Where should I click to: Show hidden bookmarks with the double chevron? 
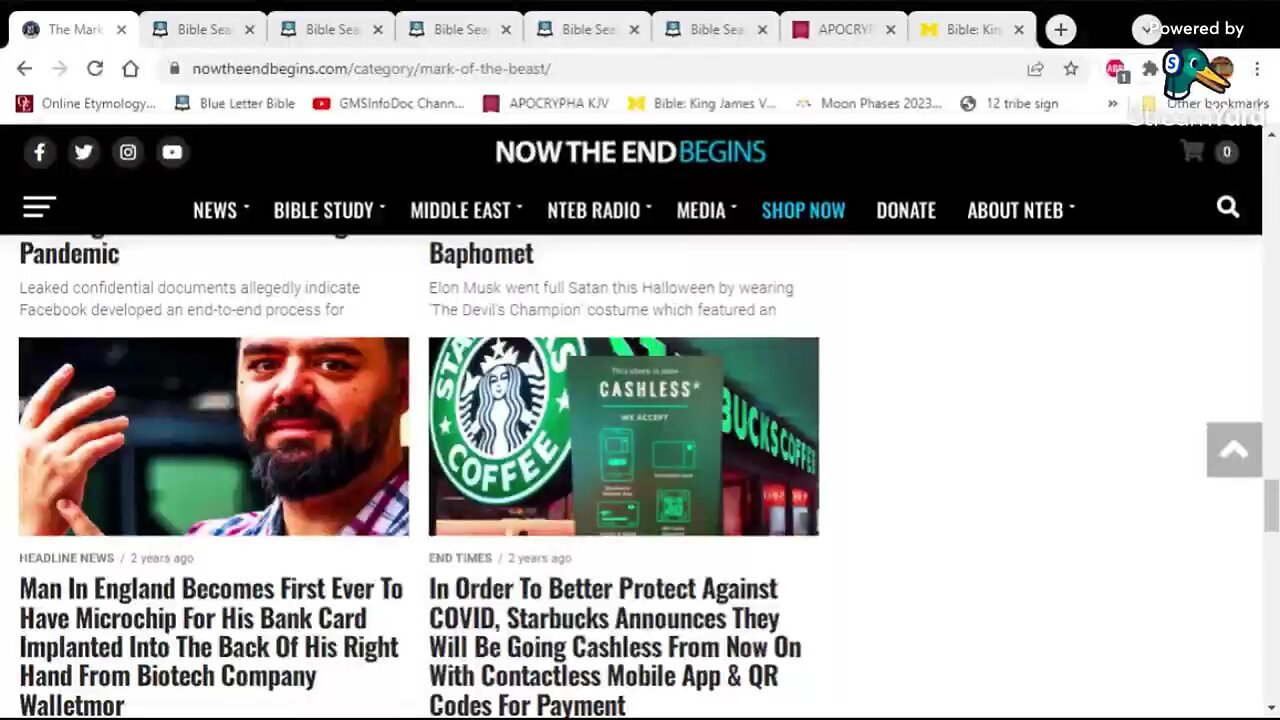1112,103
